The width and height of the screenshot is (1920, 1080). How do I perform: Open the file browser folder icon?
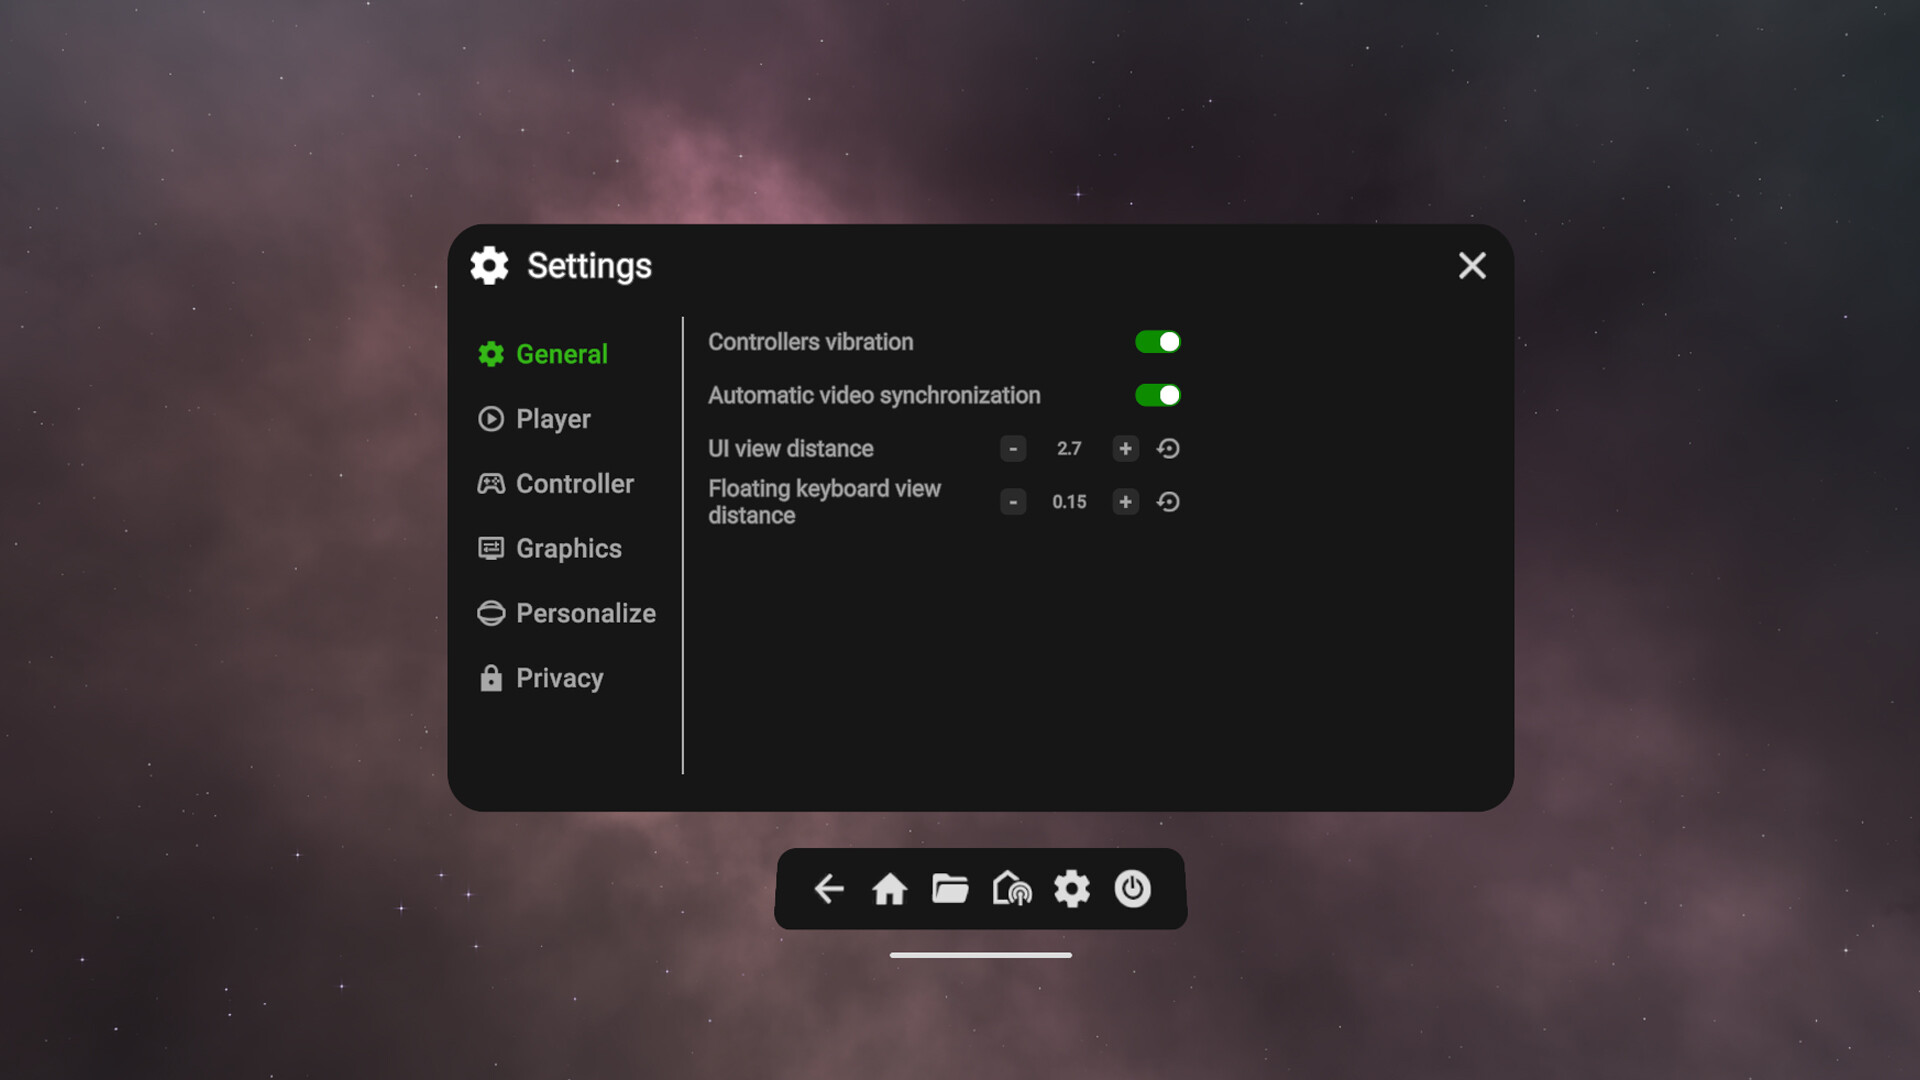pyautogui.click(x=950, y=888)
